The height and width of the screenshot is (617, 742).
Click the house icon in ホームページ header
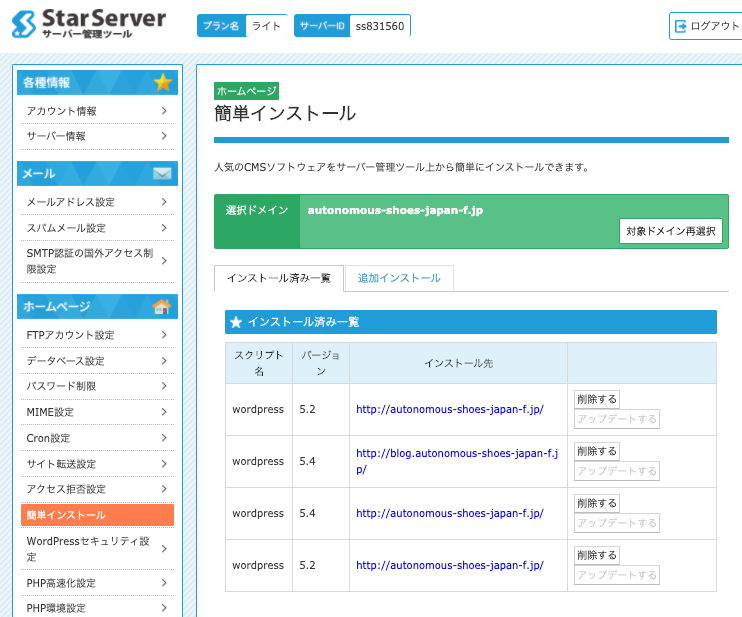(161, 307)
